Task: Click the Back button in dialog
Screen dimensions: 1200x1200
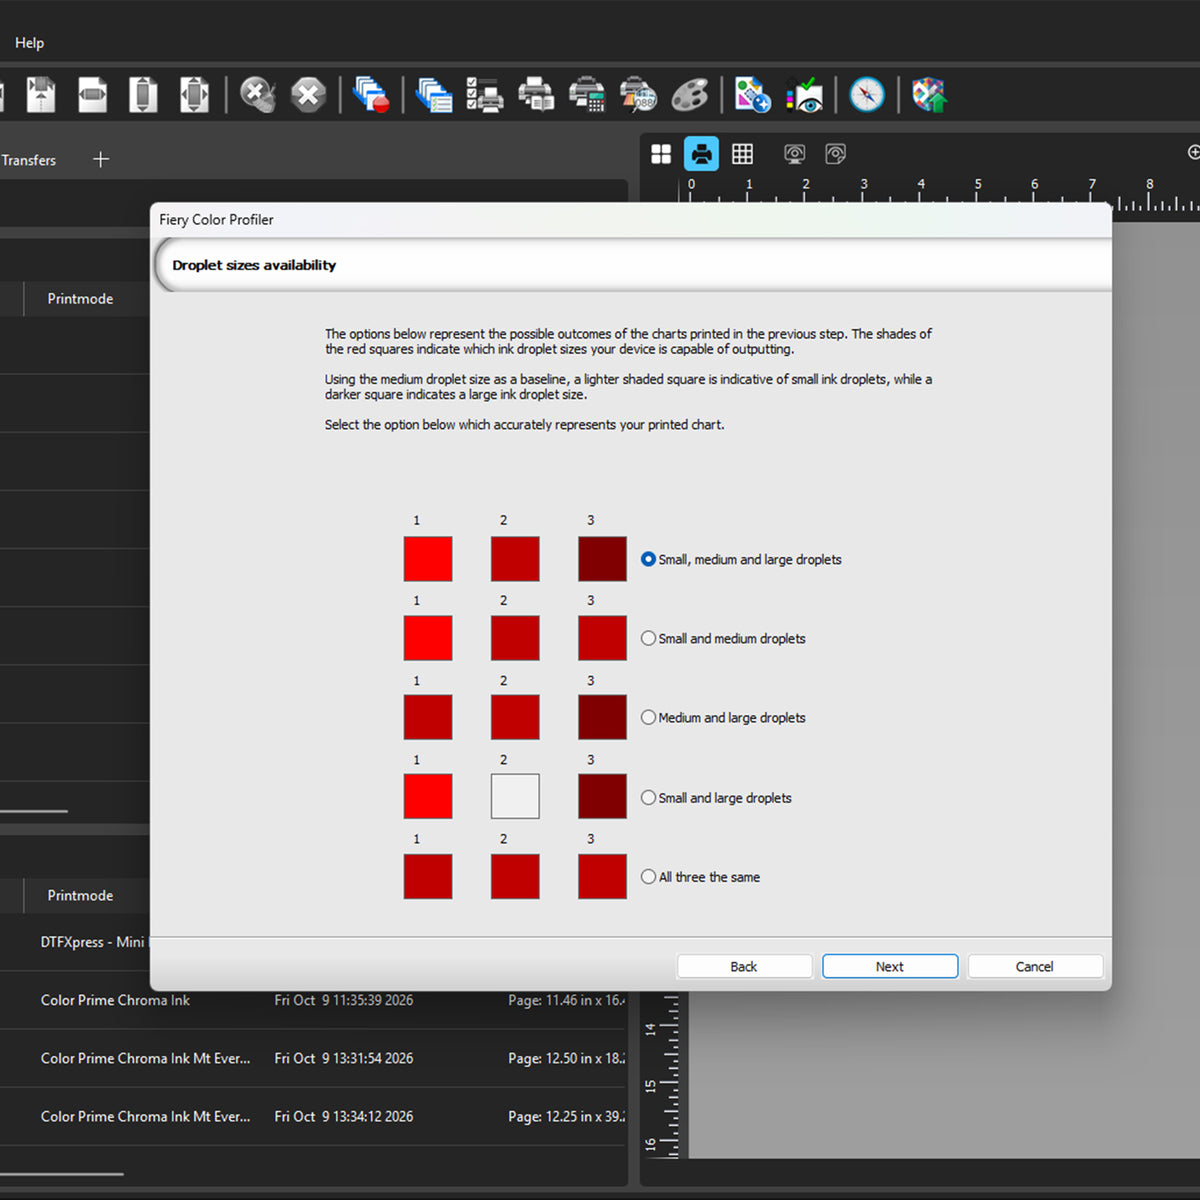Action: (744, 966)
